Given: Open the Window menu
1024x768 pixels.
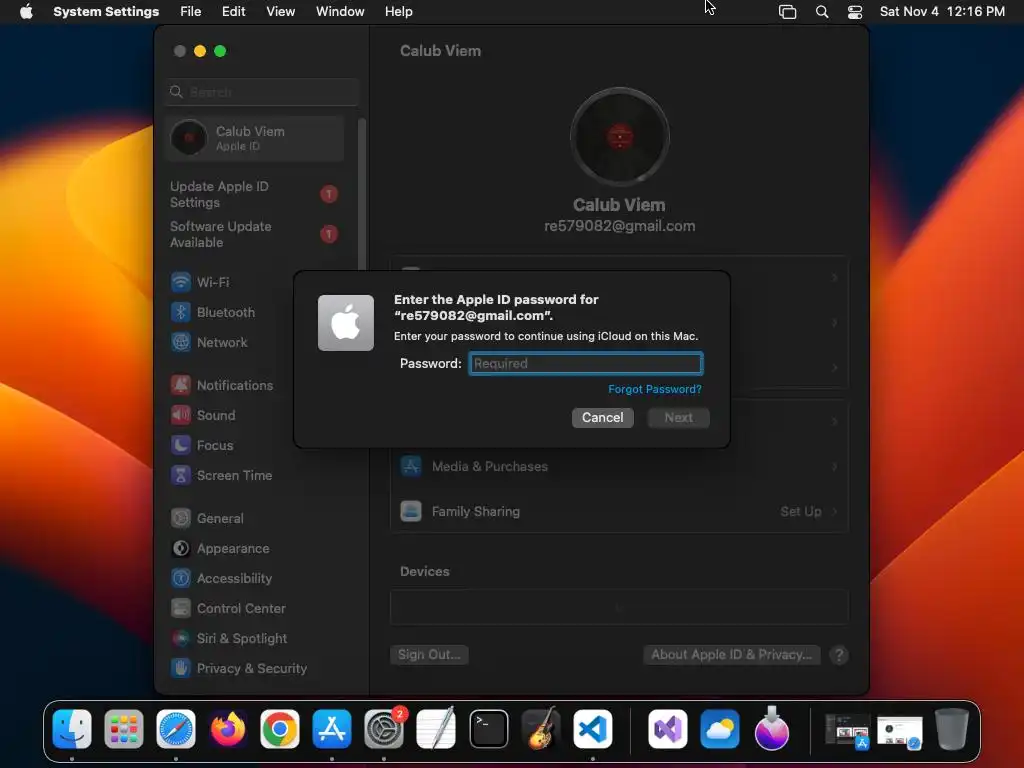Looking at the screenshot, I should click(x=340, y=11).
